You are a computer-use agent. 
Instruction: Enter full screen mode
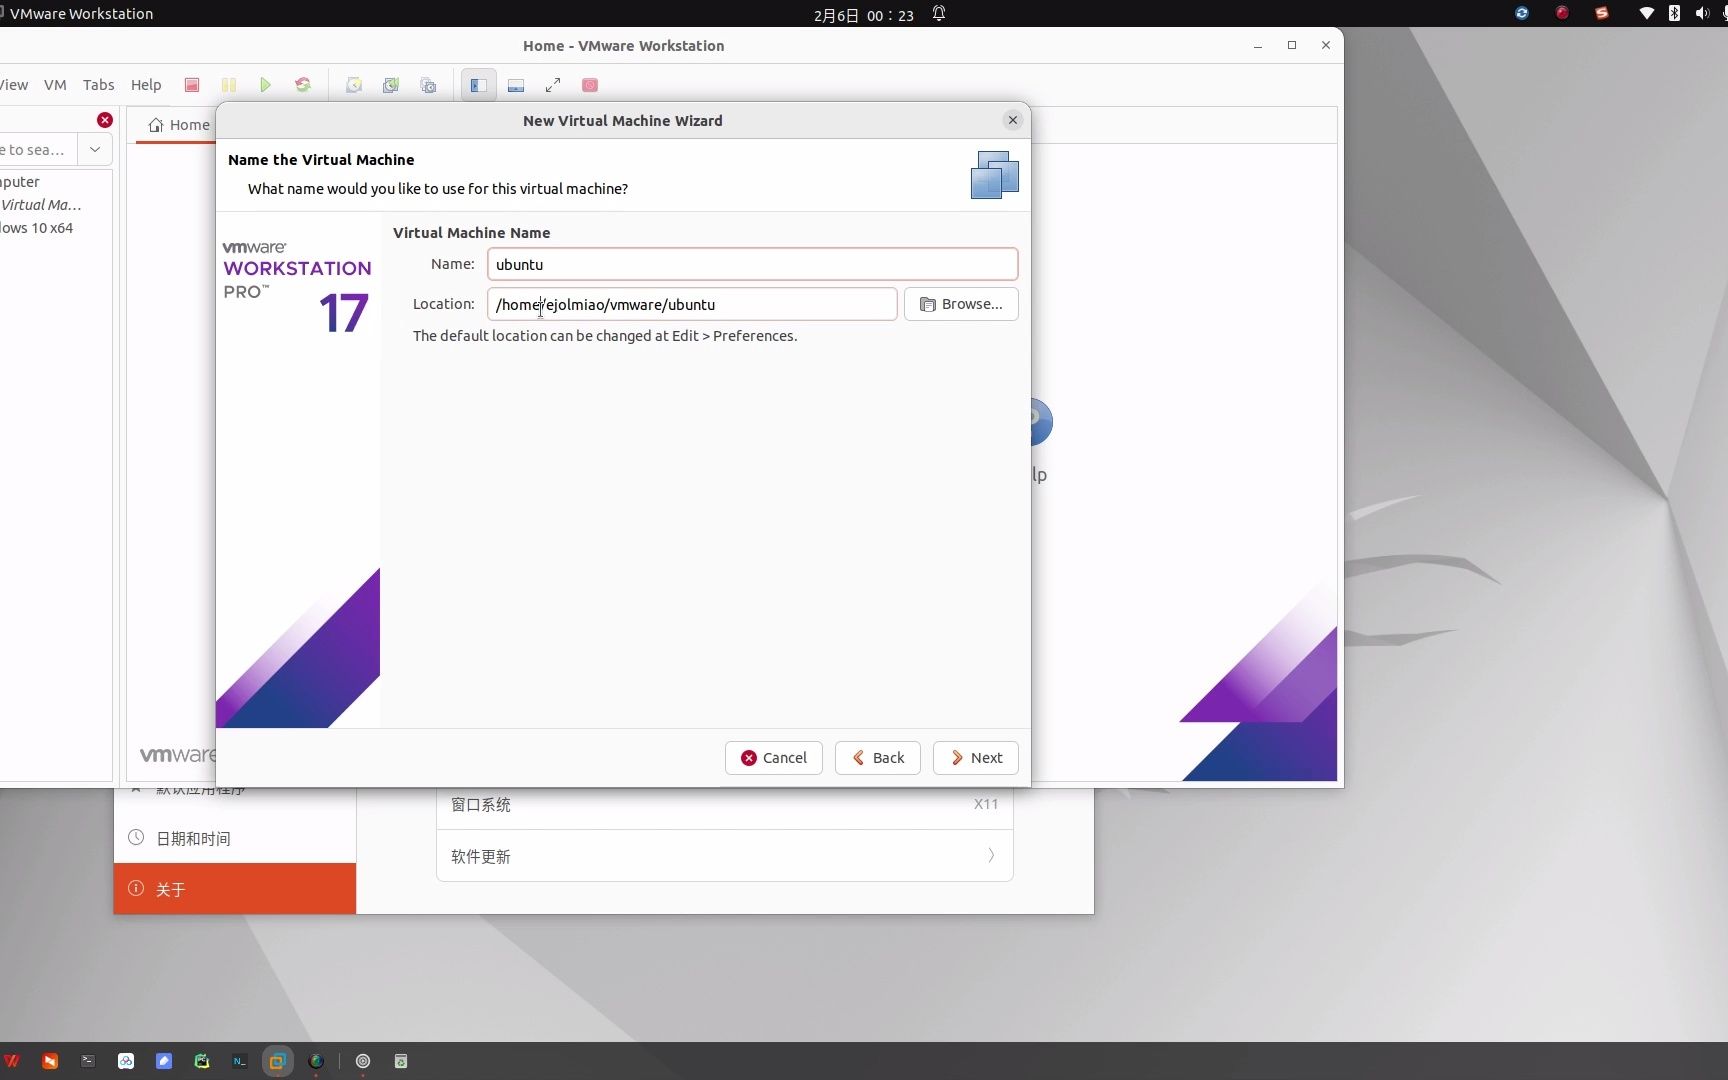tap(553, 85)
